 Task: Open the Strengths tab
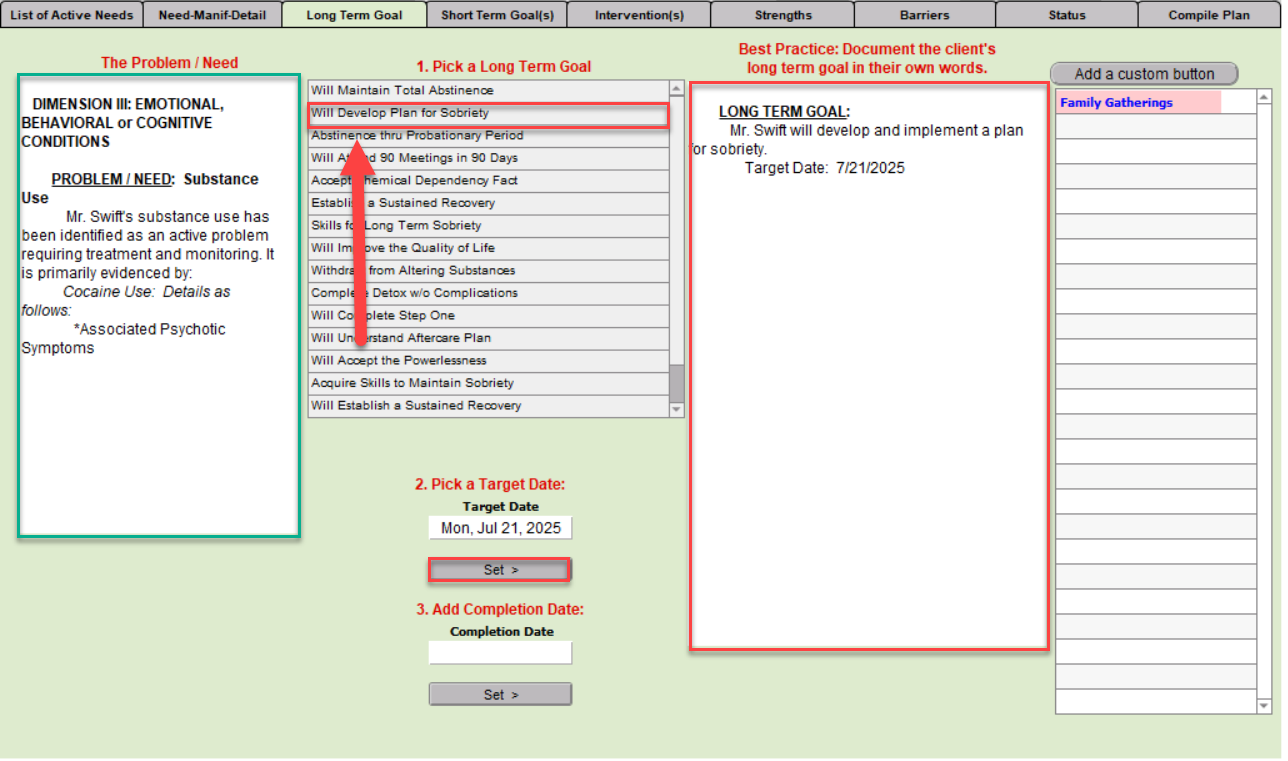[x=783, y=15]
